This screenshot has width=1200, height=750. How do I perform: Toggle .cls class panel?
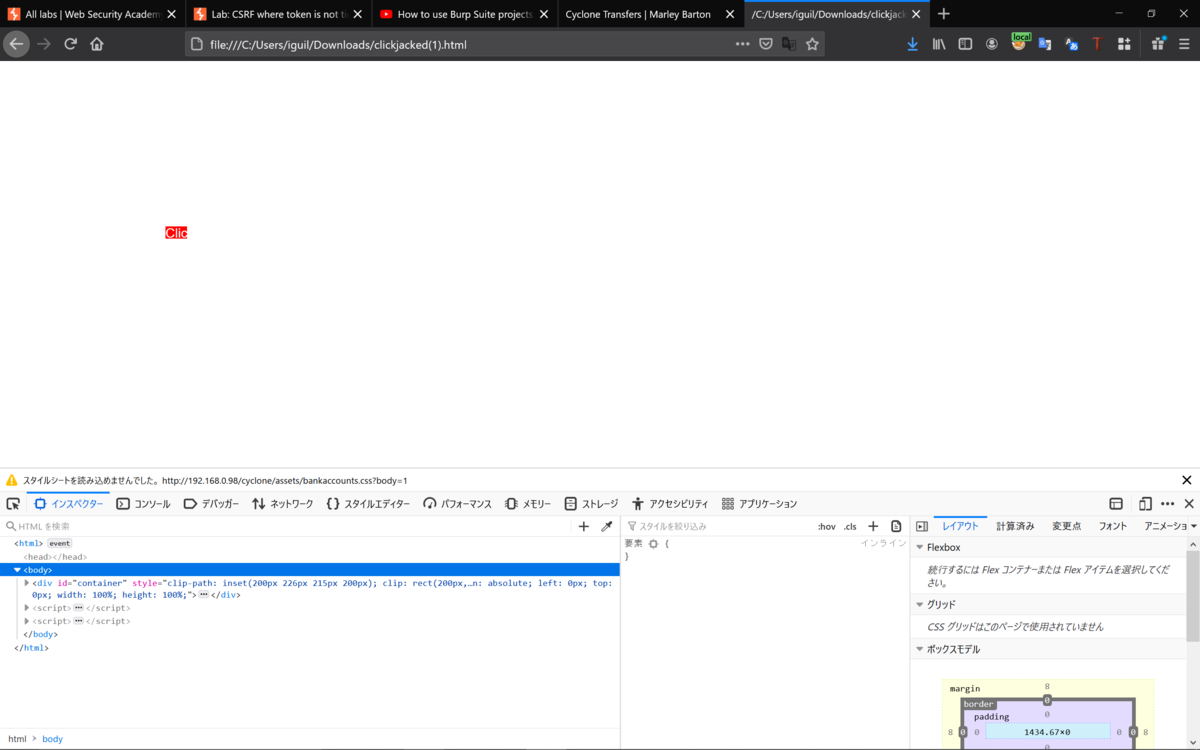coord(850,526)
